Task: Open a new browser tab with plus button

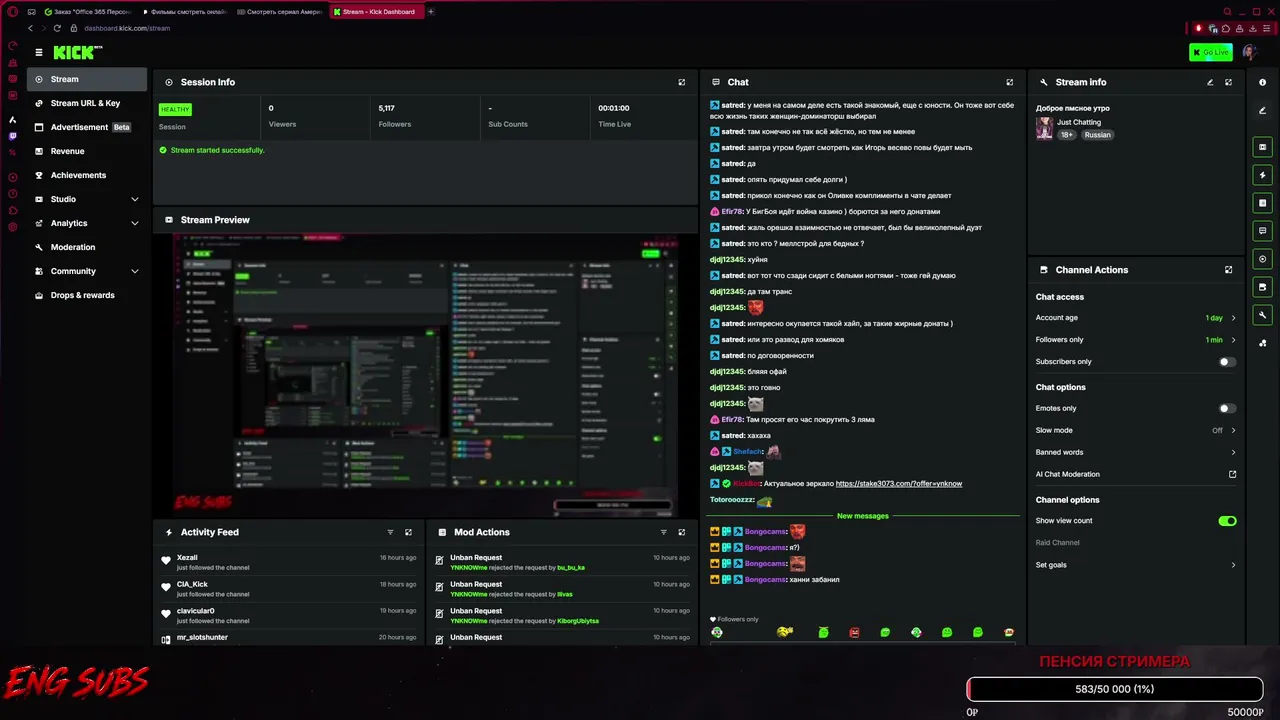Action: pos(431,12)
